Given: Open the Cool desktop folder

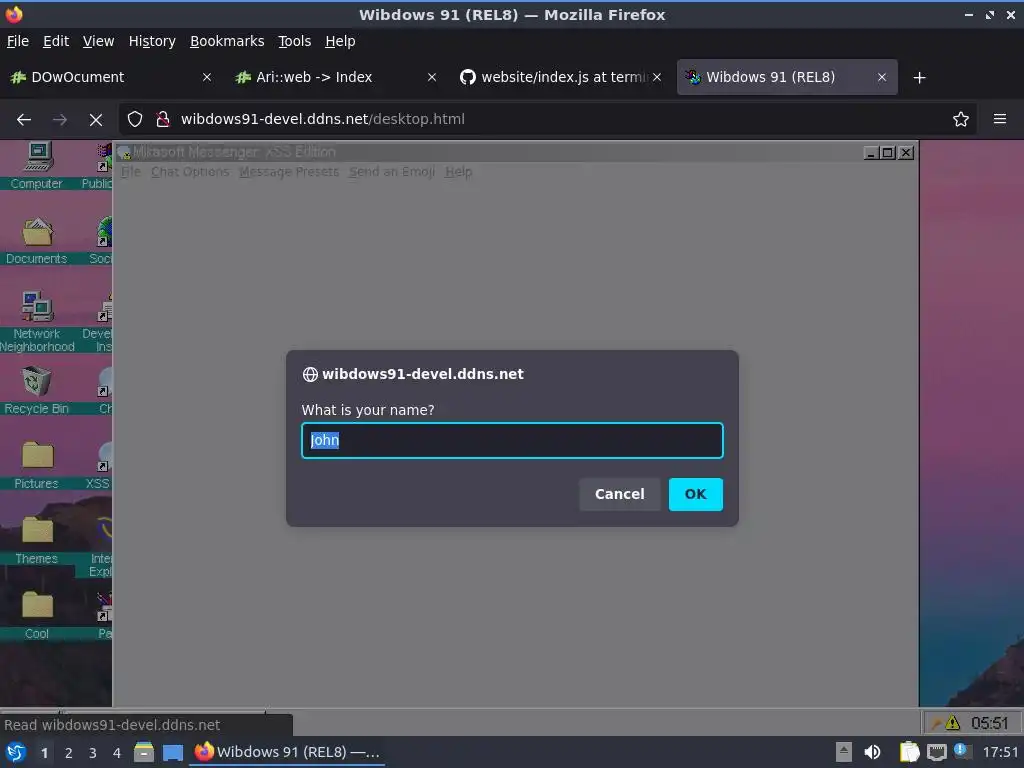Looking at the screenshot, I should 37,615.
